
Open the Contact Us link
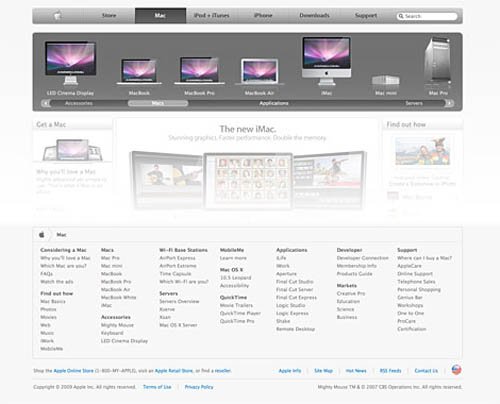pyautogui.click(x=426, y=371)
